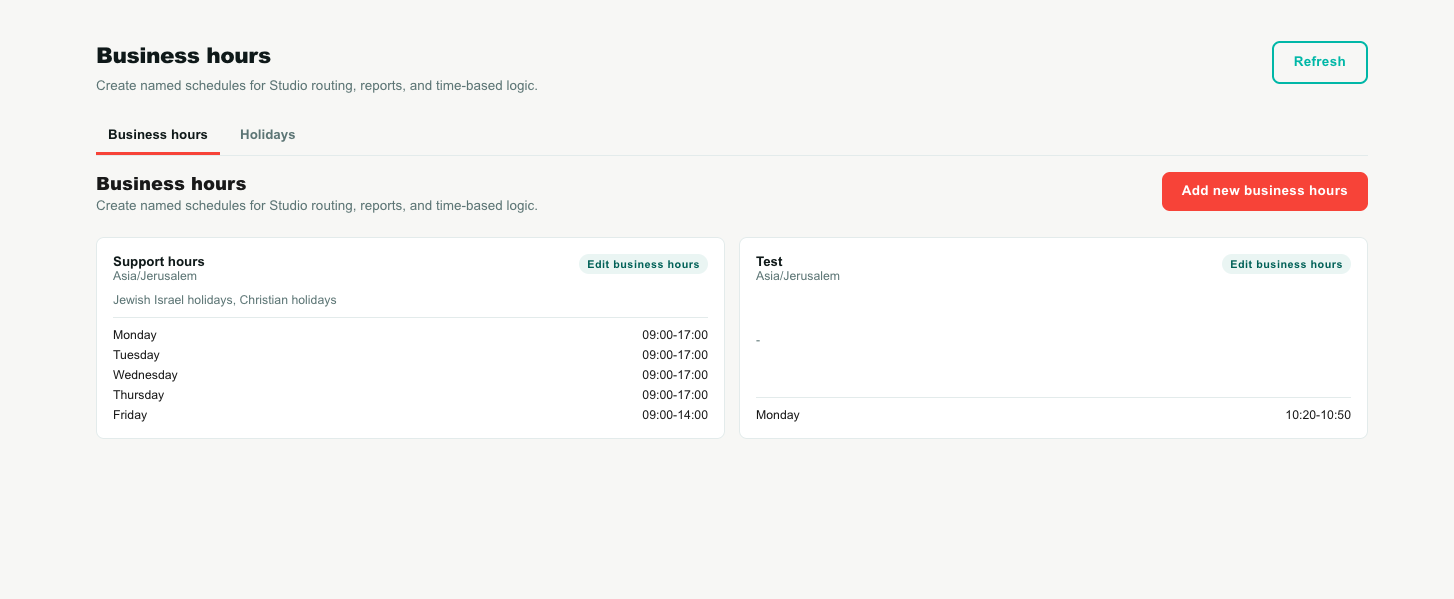Click Wednesday's 09:00-17:00 time value

[675, 375]
